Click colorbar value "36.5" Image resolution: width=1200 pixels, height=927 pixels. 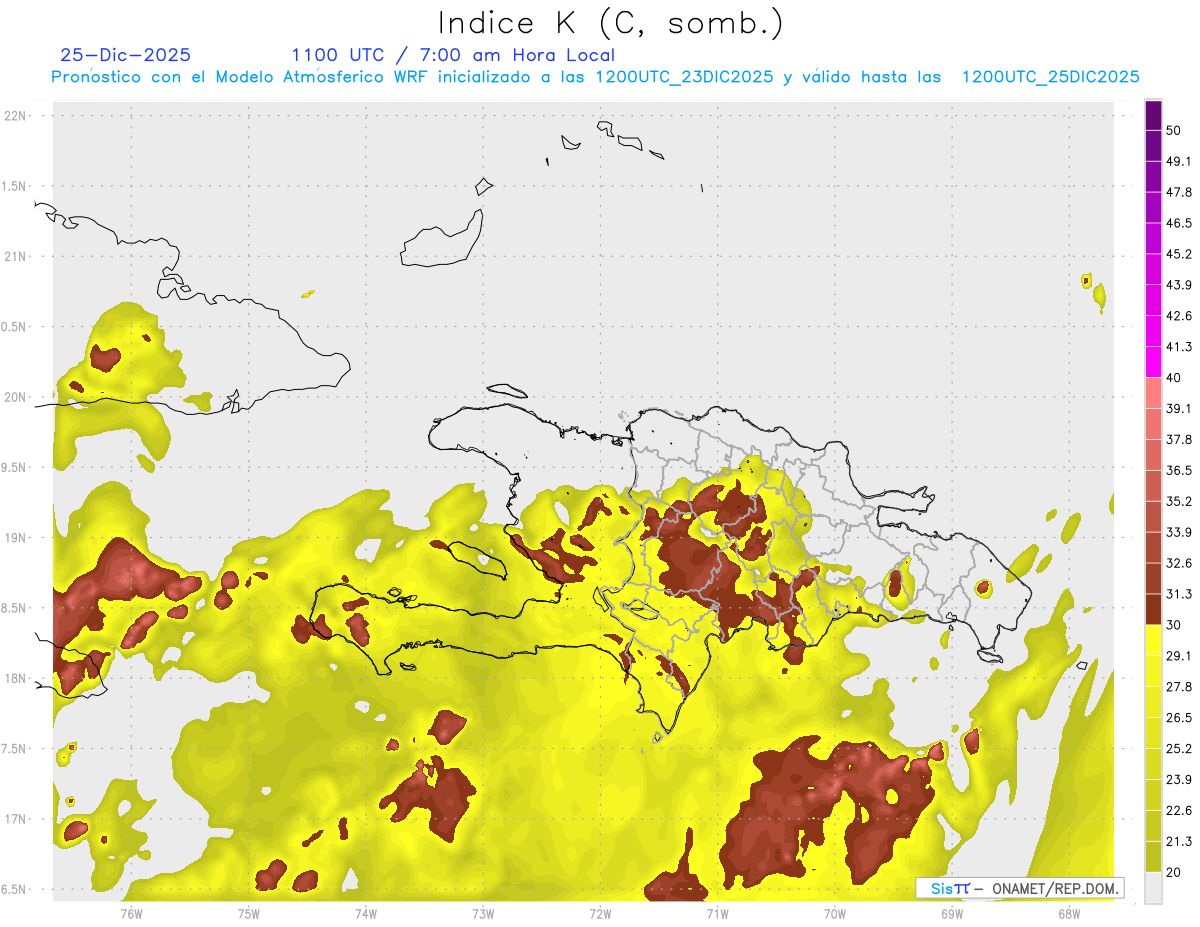click(x=1178, y=470)
